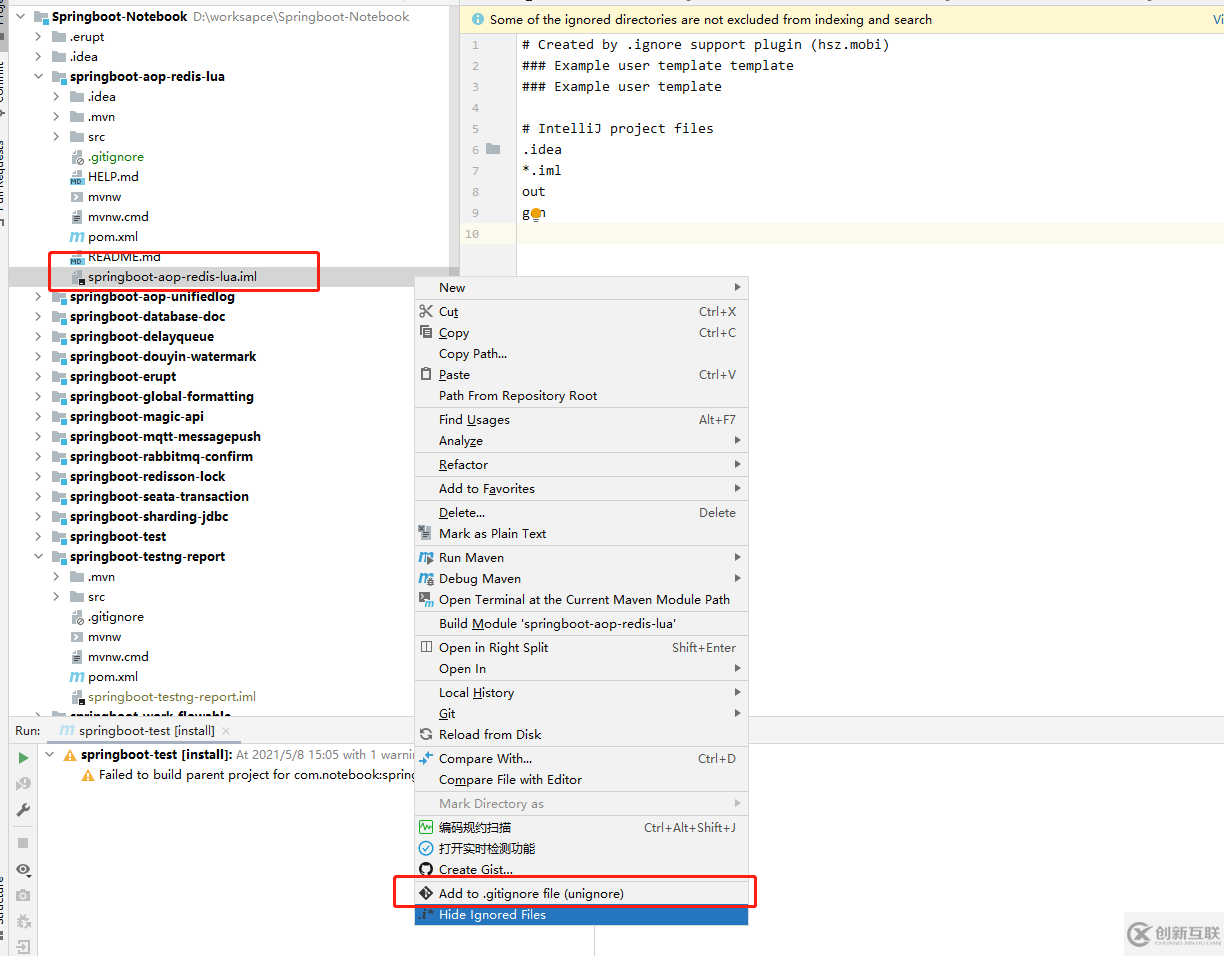Open the Add to Favorites submenu
Screen dimensions: 1224x956
pyautogui.click(x=581, y=489)
